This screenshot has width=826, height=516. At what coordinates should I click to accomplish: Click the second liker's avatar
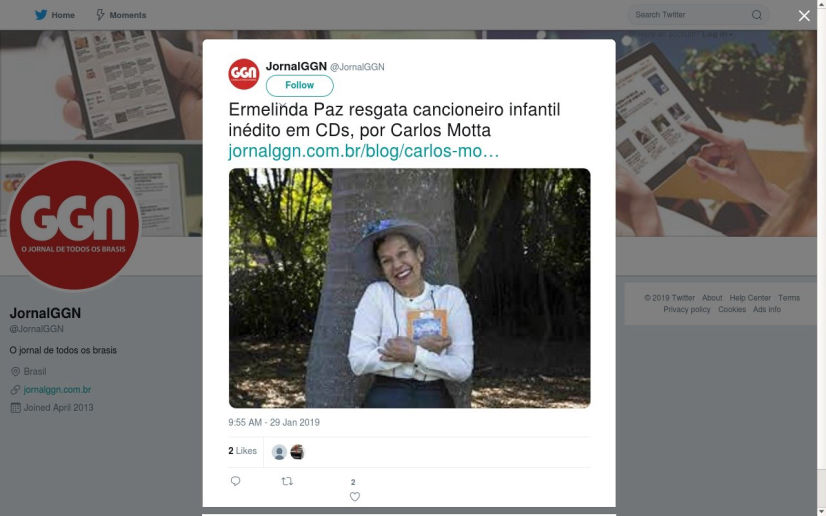298,452
